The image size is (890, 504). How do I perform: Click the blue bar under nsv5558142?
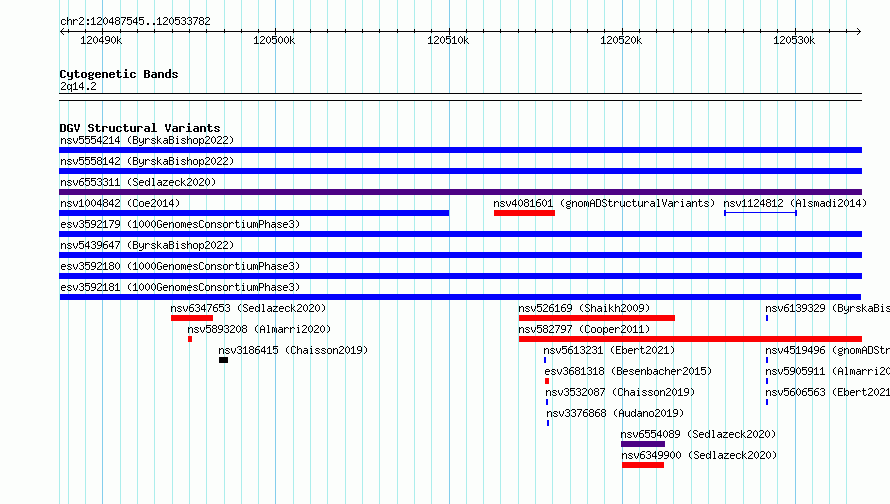[460, 171]
